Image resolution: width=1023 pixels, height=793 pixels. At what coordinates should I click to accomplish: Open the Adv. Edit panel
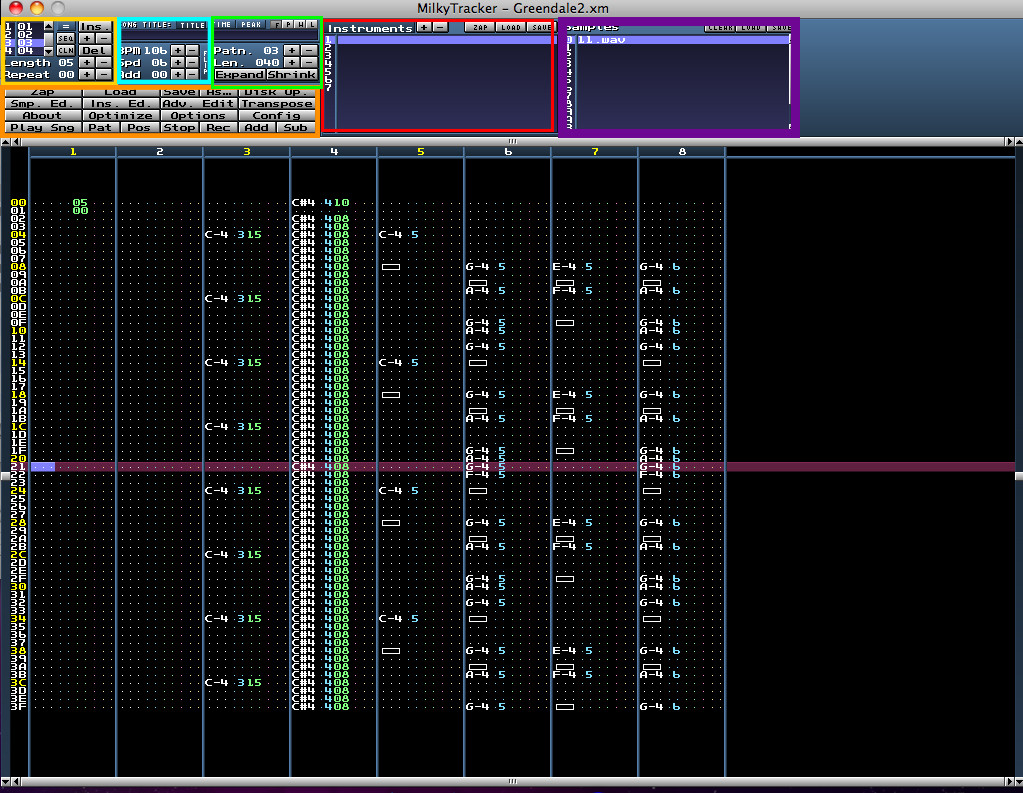point(198,104)
